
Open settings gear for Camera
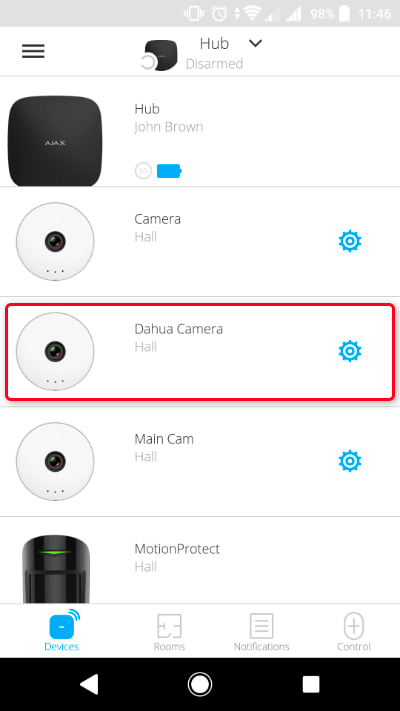tap(350, 241)
